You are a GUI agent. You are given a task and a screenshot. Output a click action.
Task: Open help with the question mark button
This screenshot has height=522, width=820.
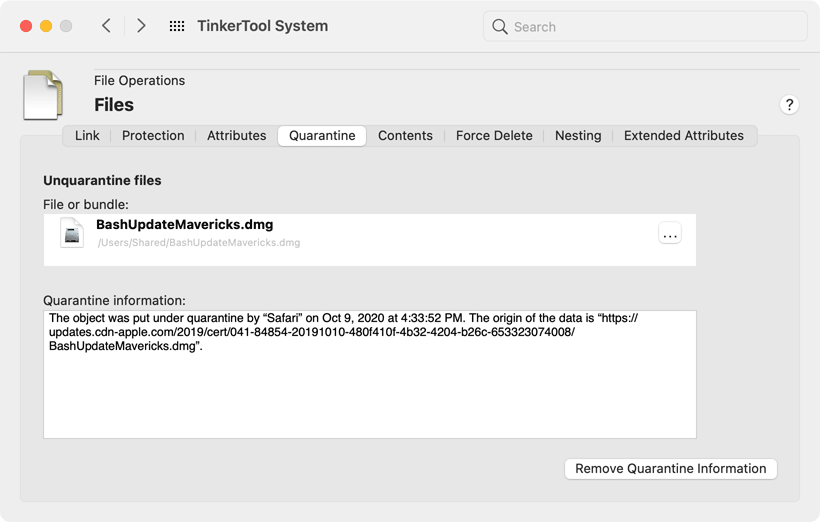pyautogui.click(x=789, y=105)
